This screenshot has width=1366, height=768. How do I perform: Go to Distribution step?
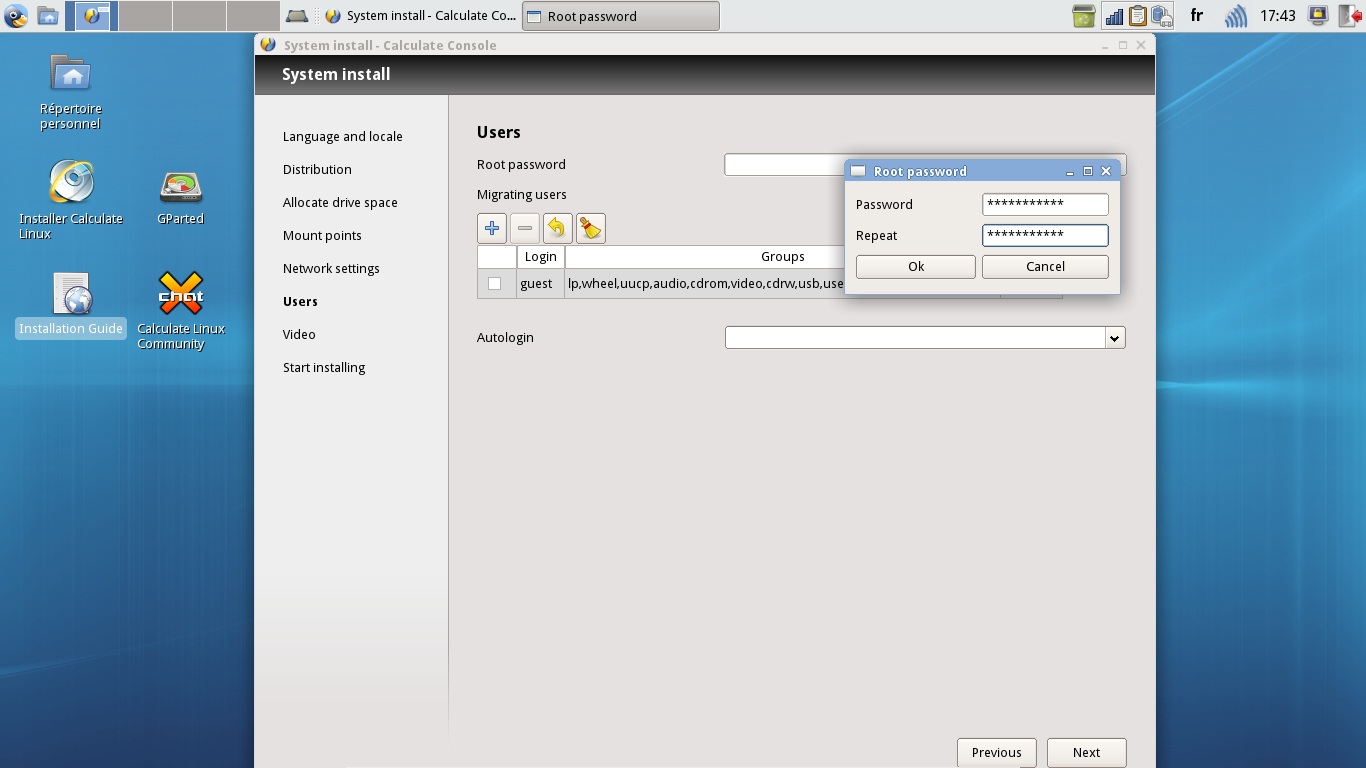click(317, 169)
